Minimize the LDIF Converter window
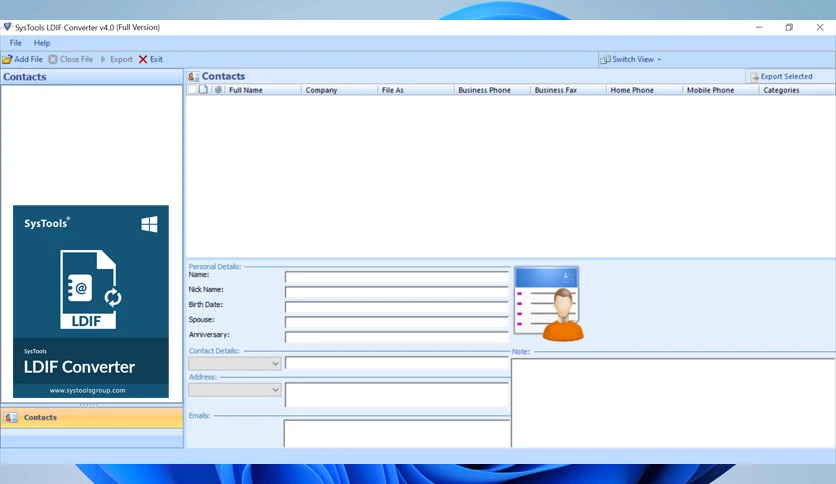836x484 pixels. (x=759, y=27)
